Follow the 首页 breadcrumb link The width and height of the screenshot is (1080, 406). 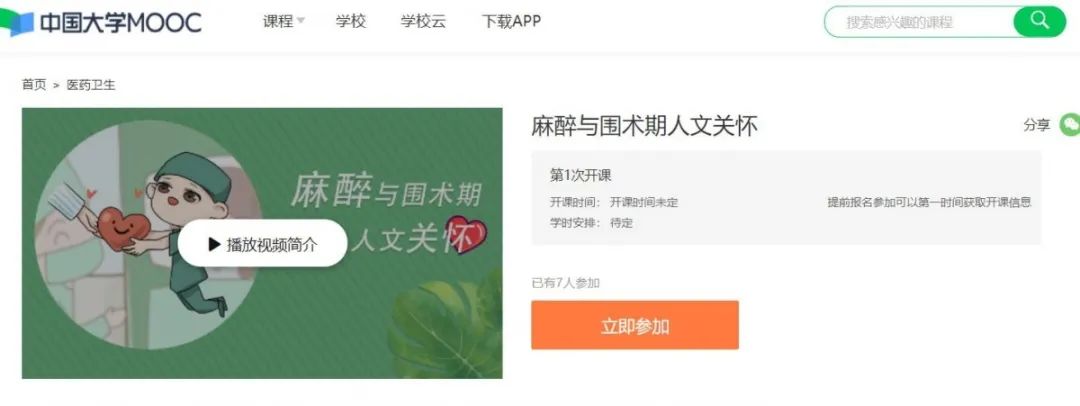(x=34, y=85)
